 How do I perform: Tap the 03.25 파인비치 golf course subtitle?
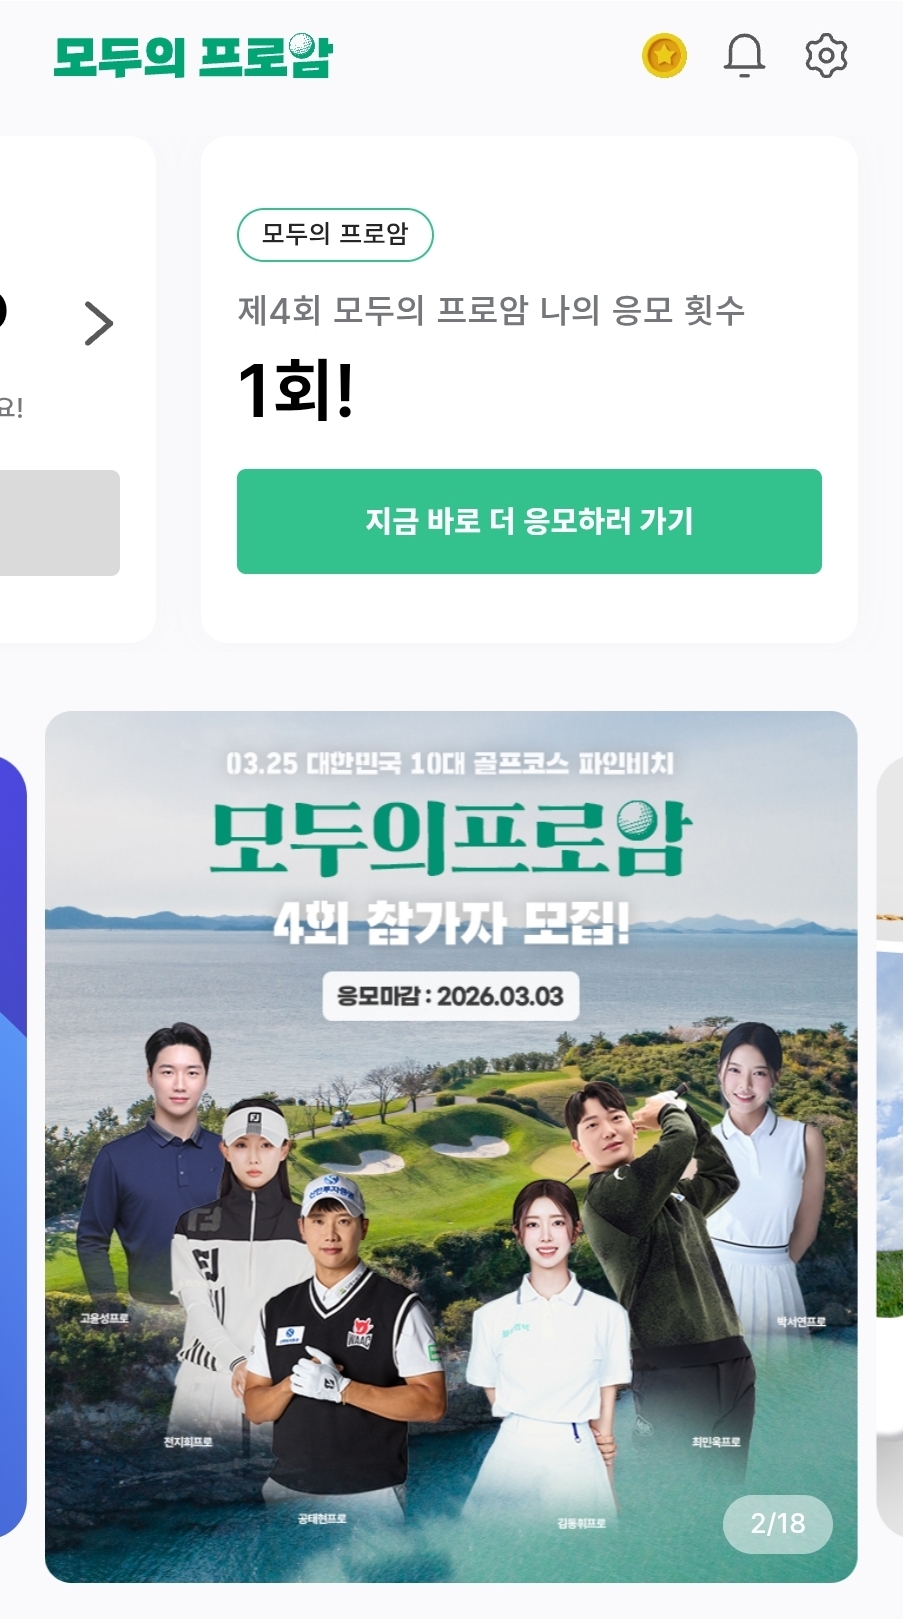click(451, 764)
